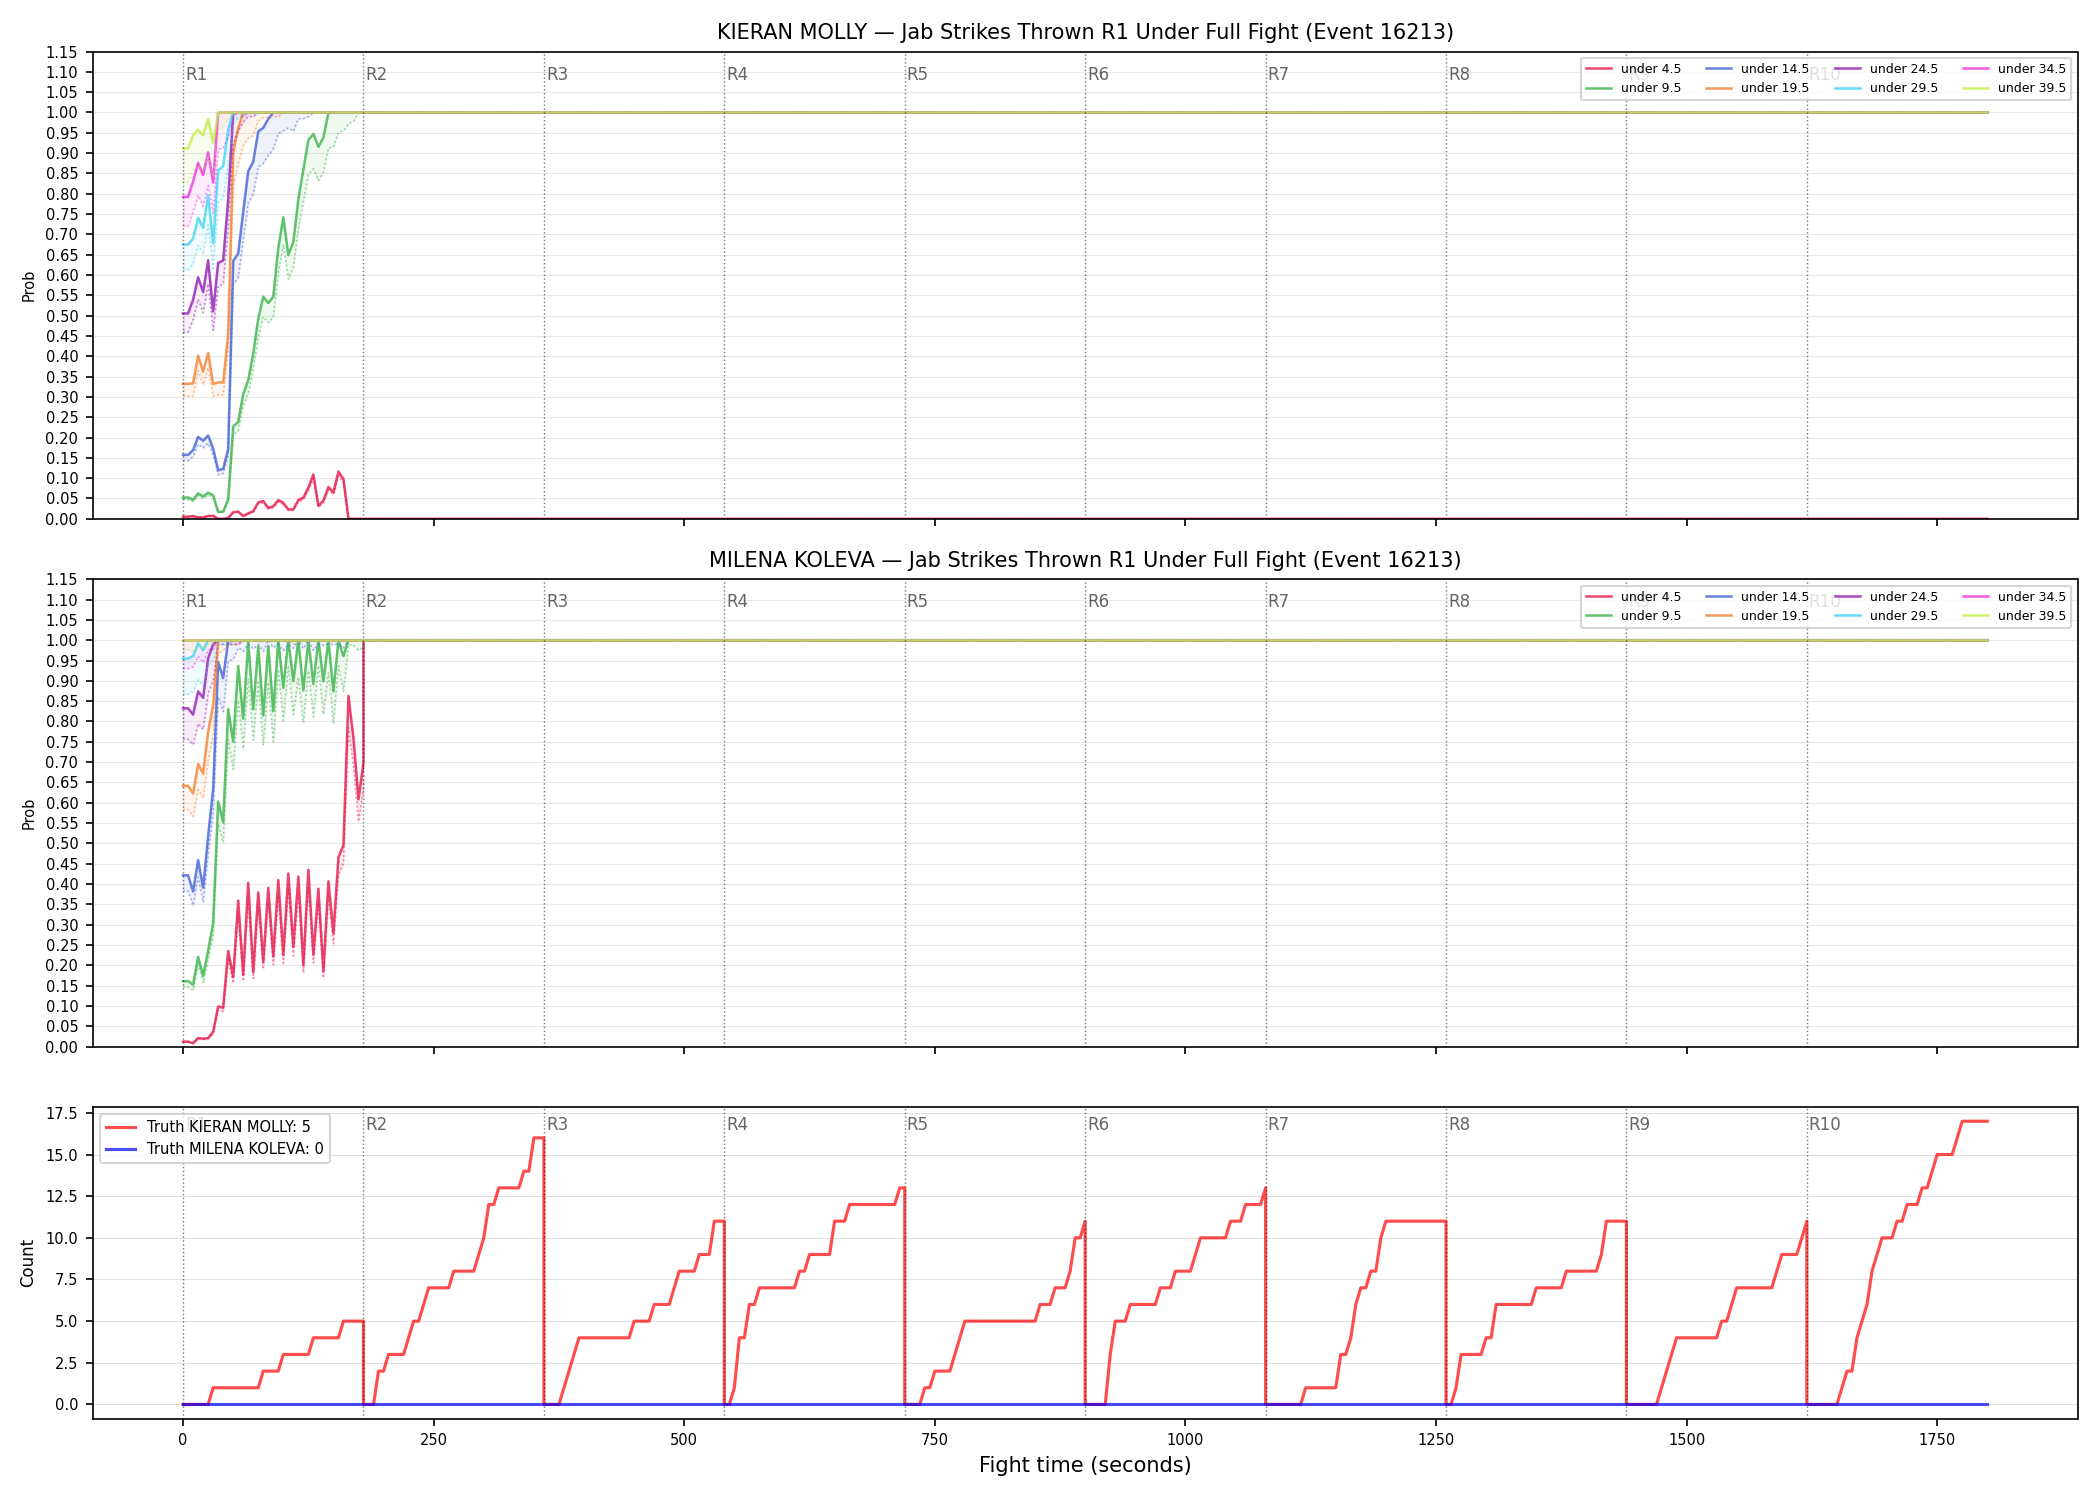
Task: Pick 'under 9.5' legend entry in Milena Koleva chart
Action: (1634, 616)
